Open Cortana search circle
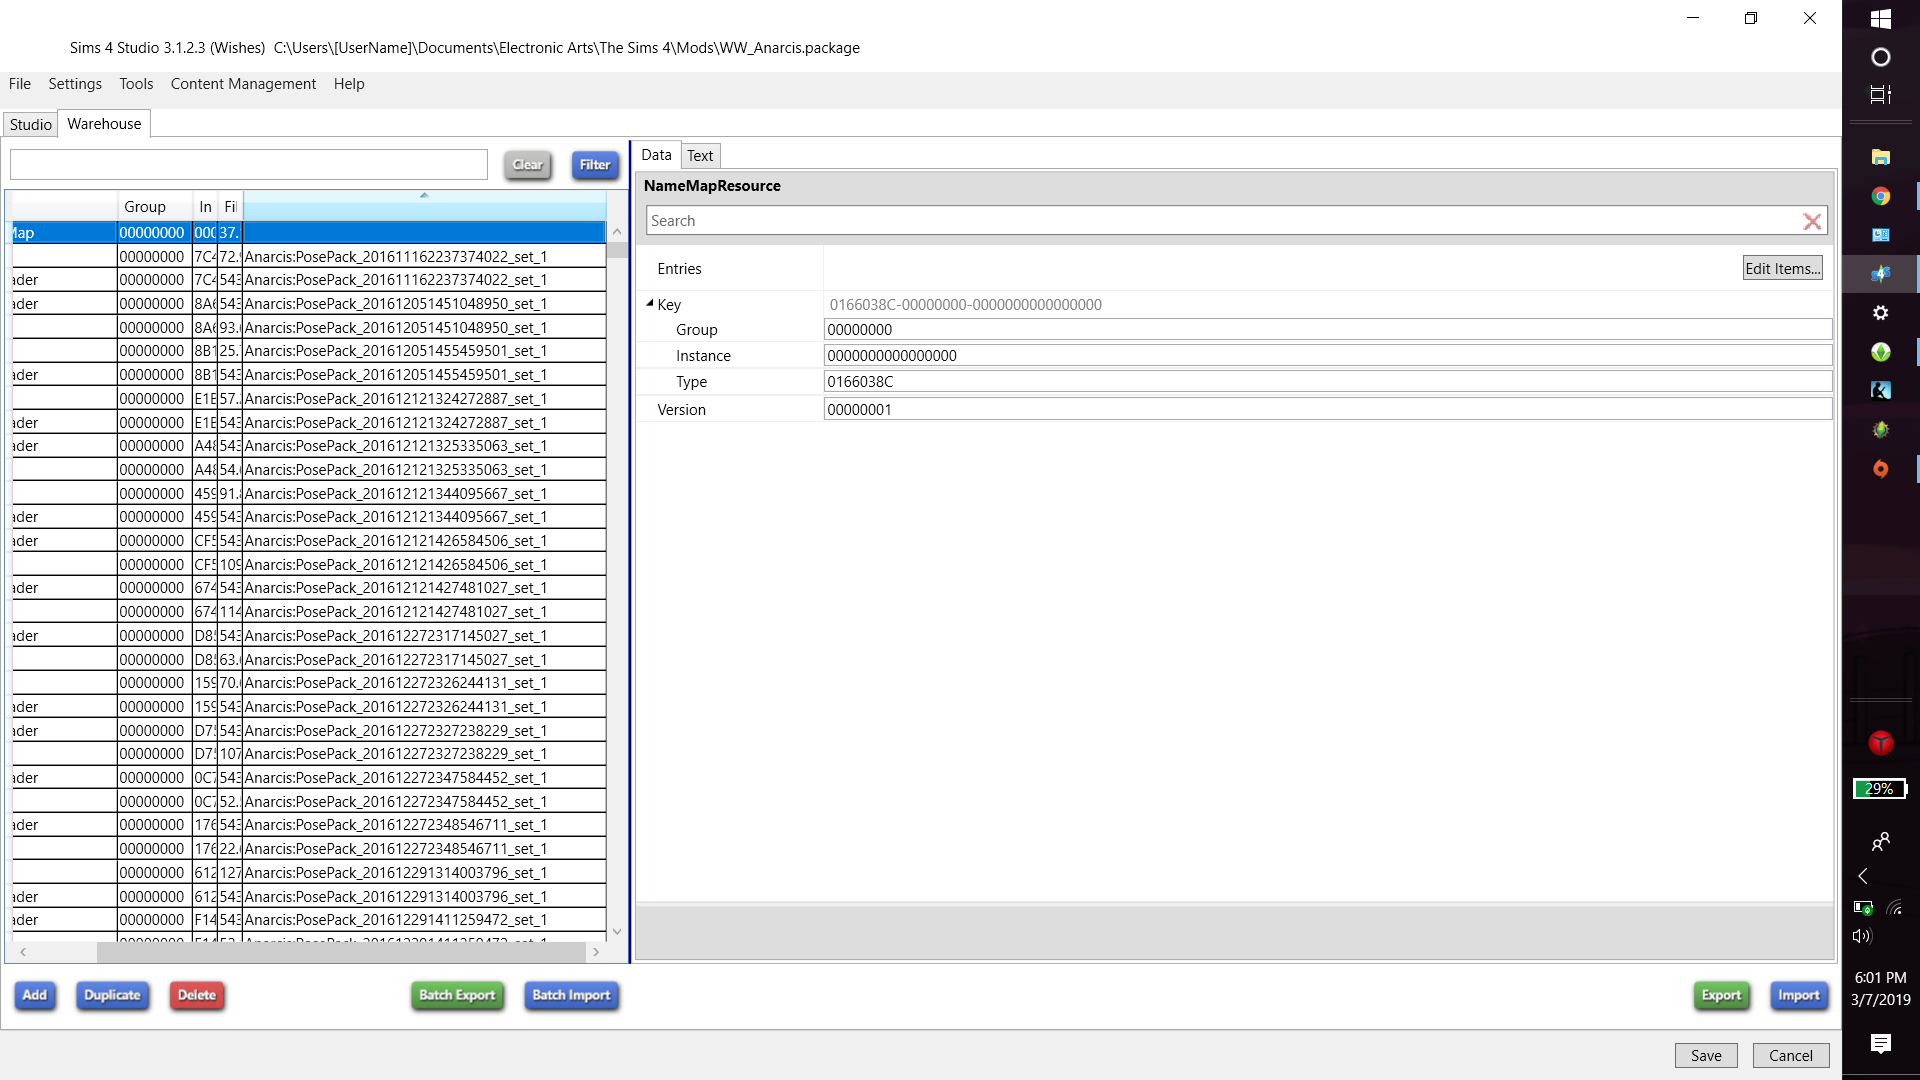Screen dimensions: 1920x1080 [1880, 57]
